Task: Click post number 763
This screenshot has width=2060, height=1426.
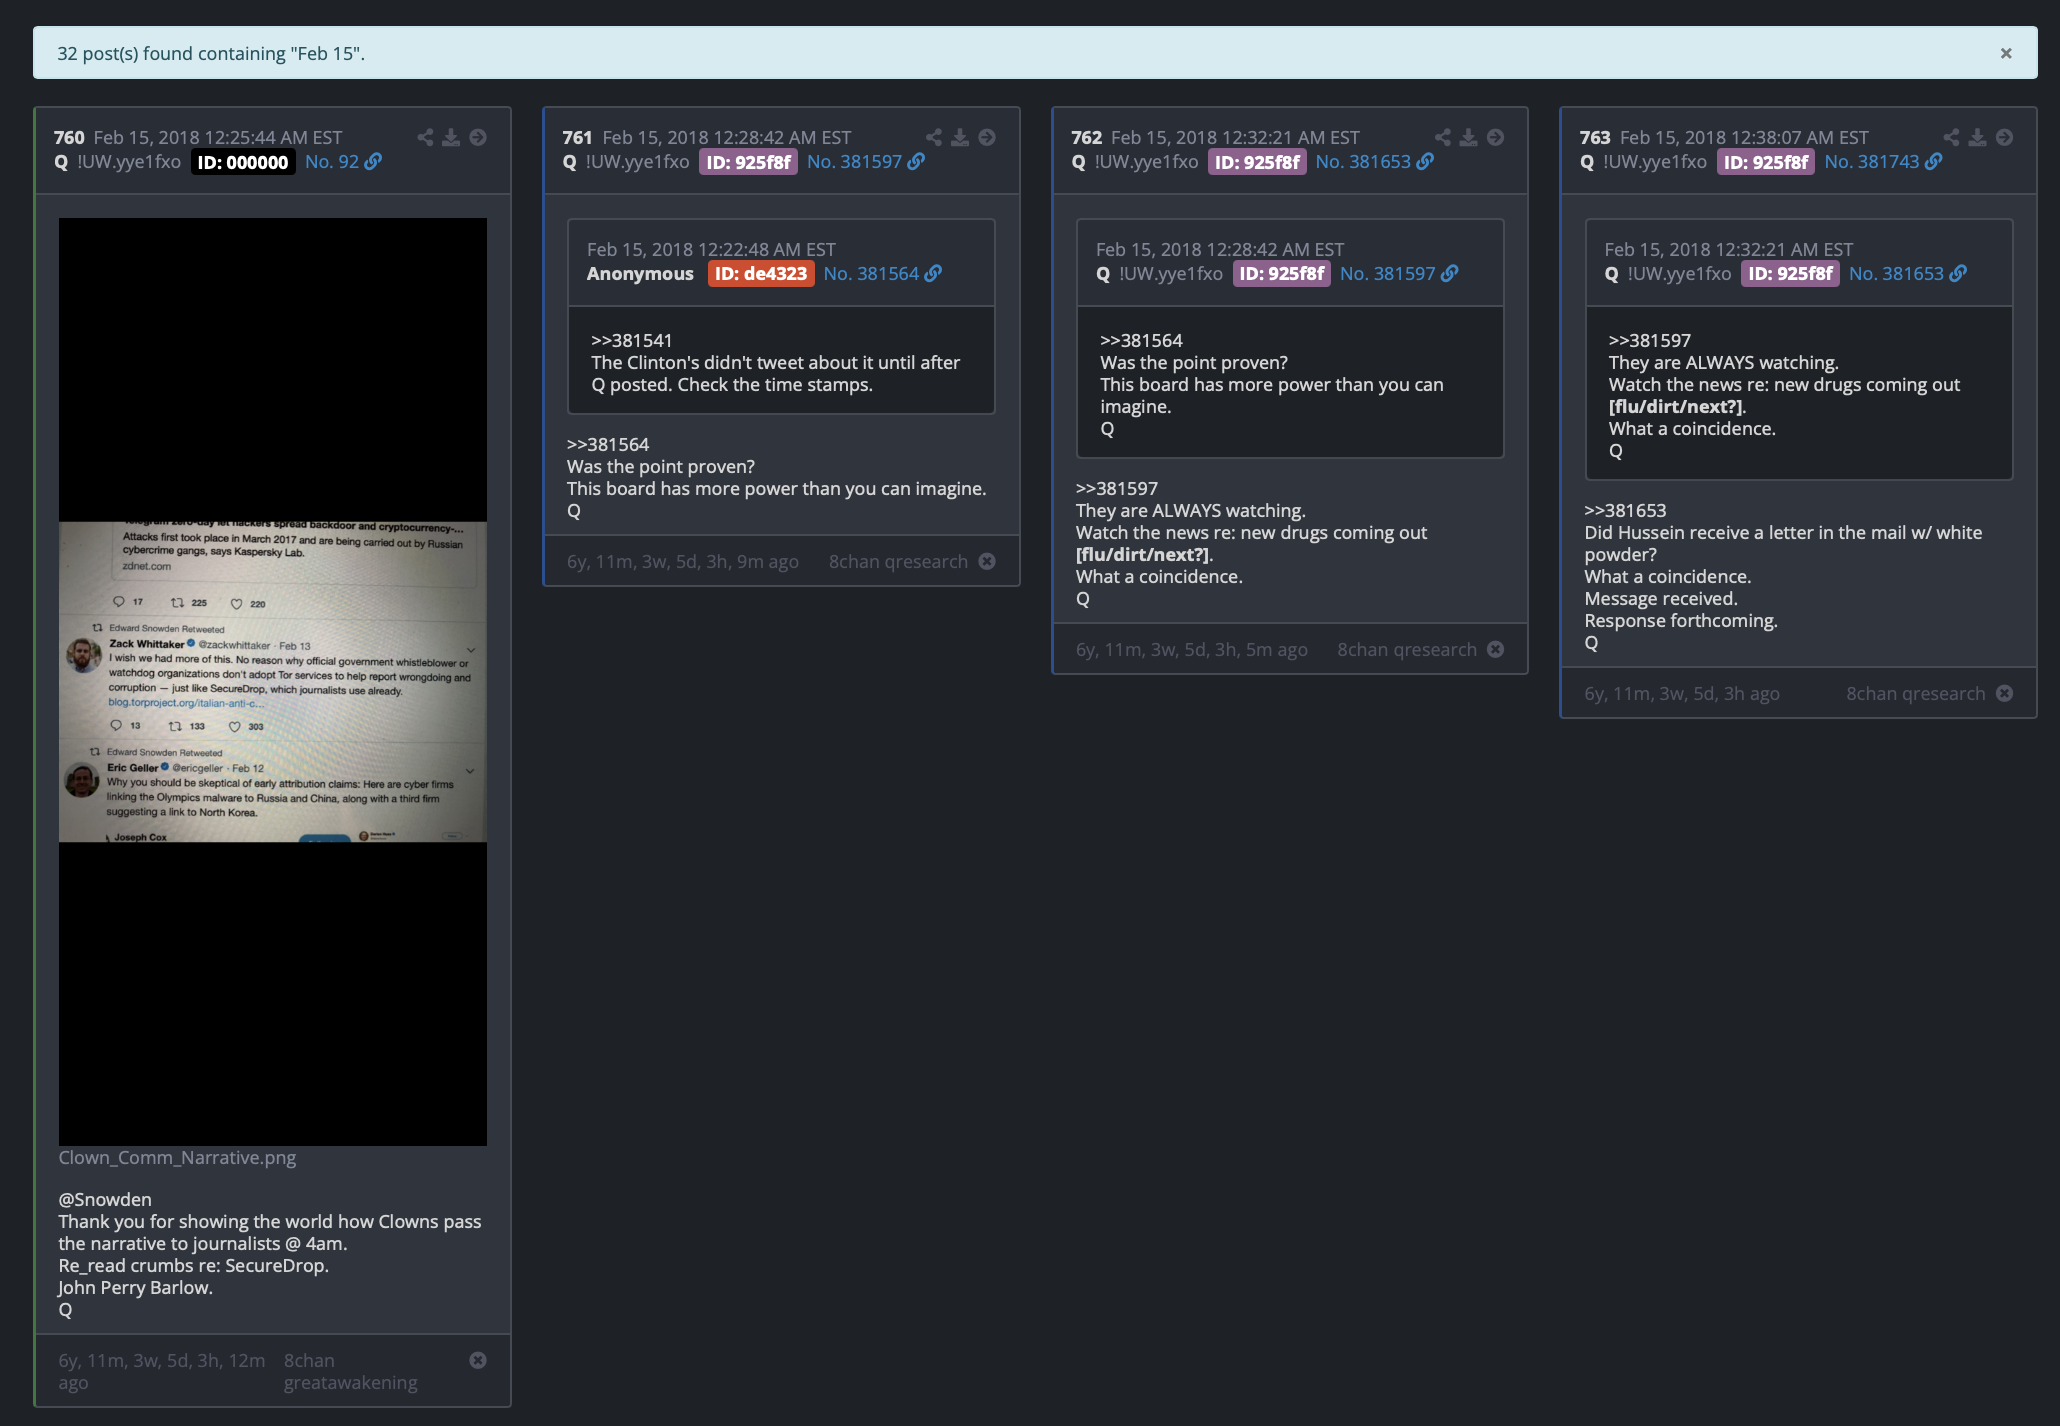Action: point(1595,137)
